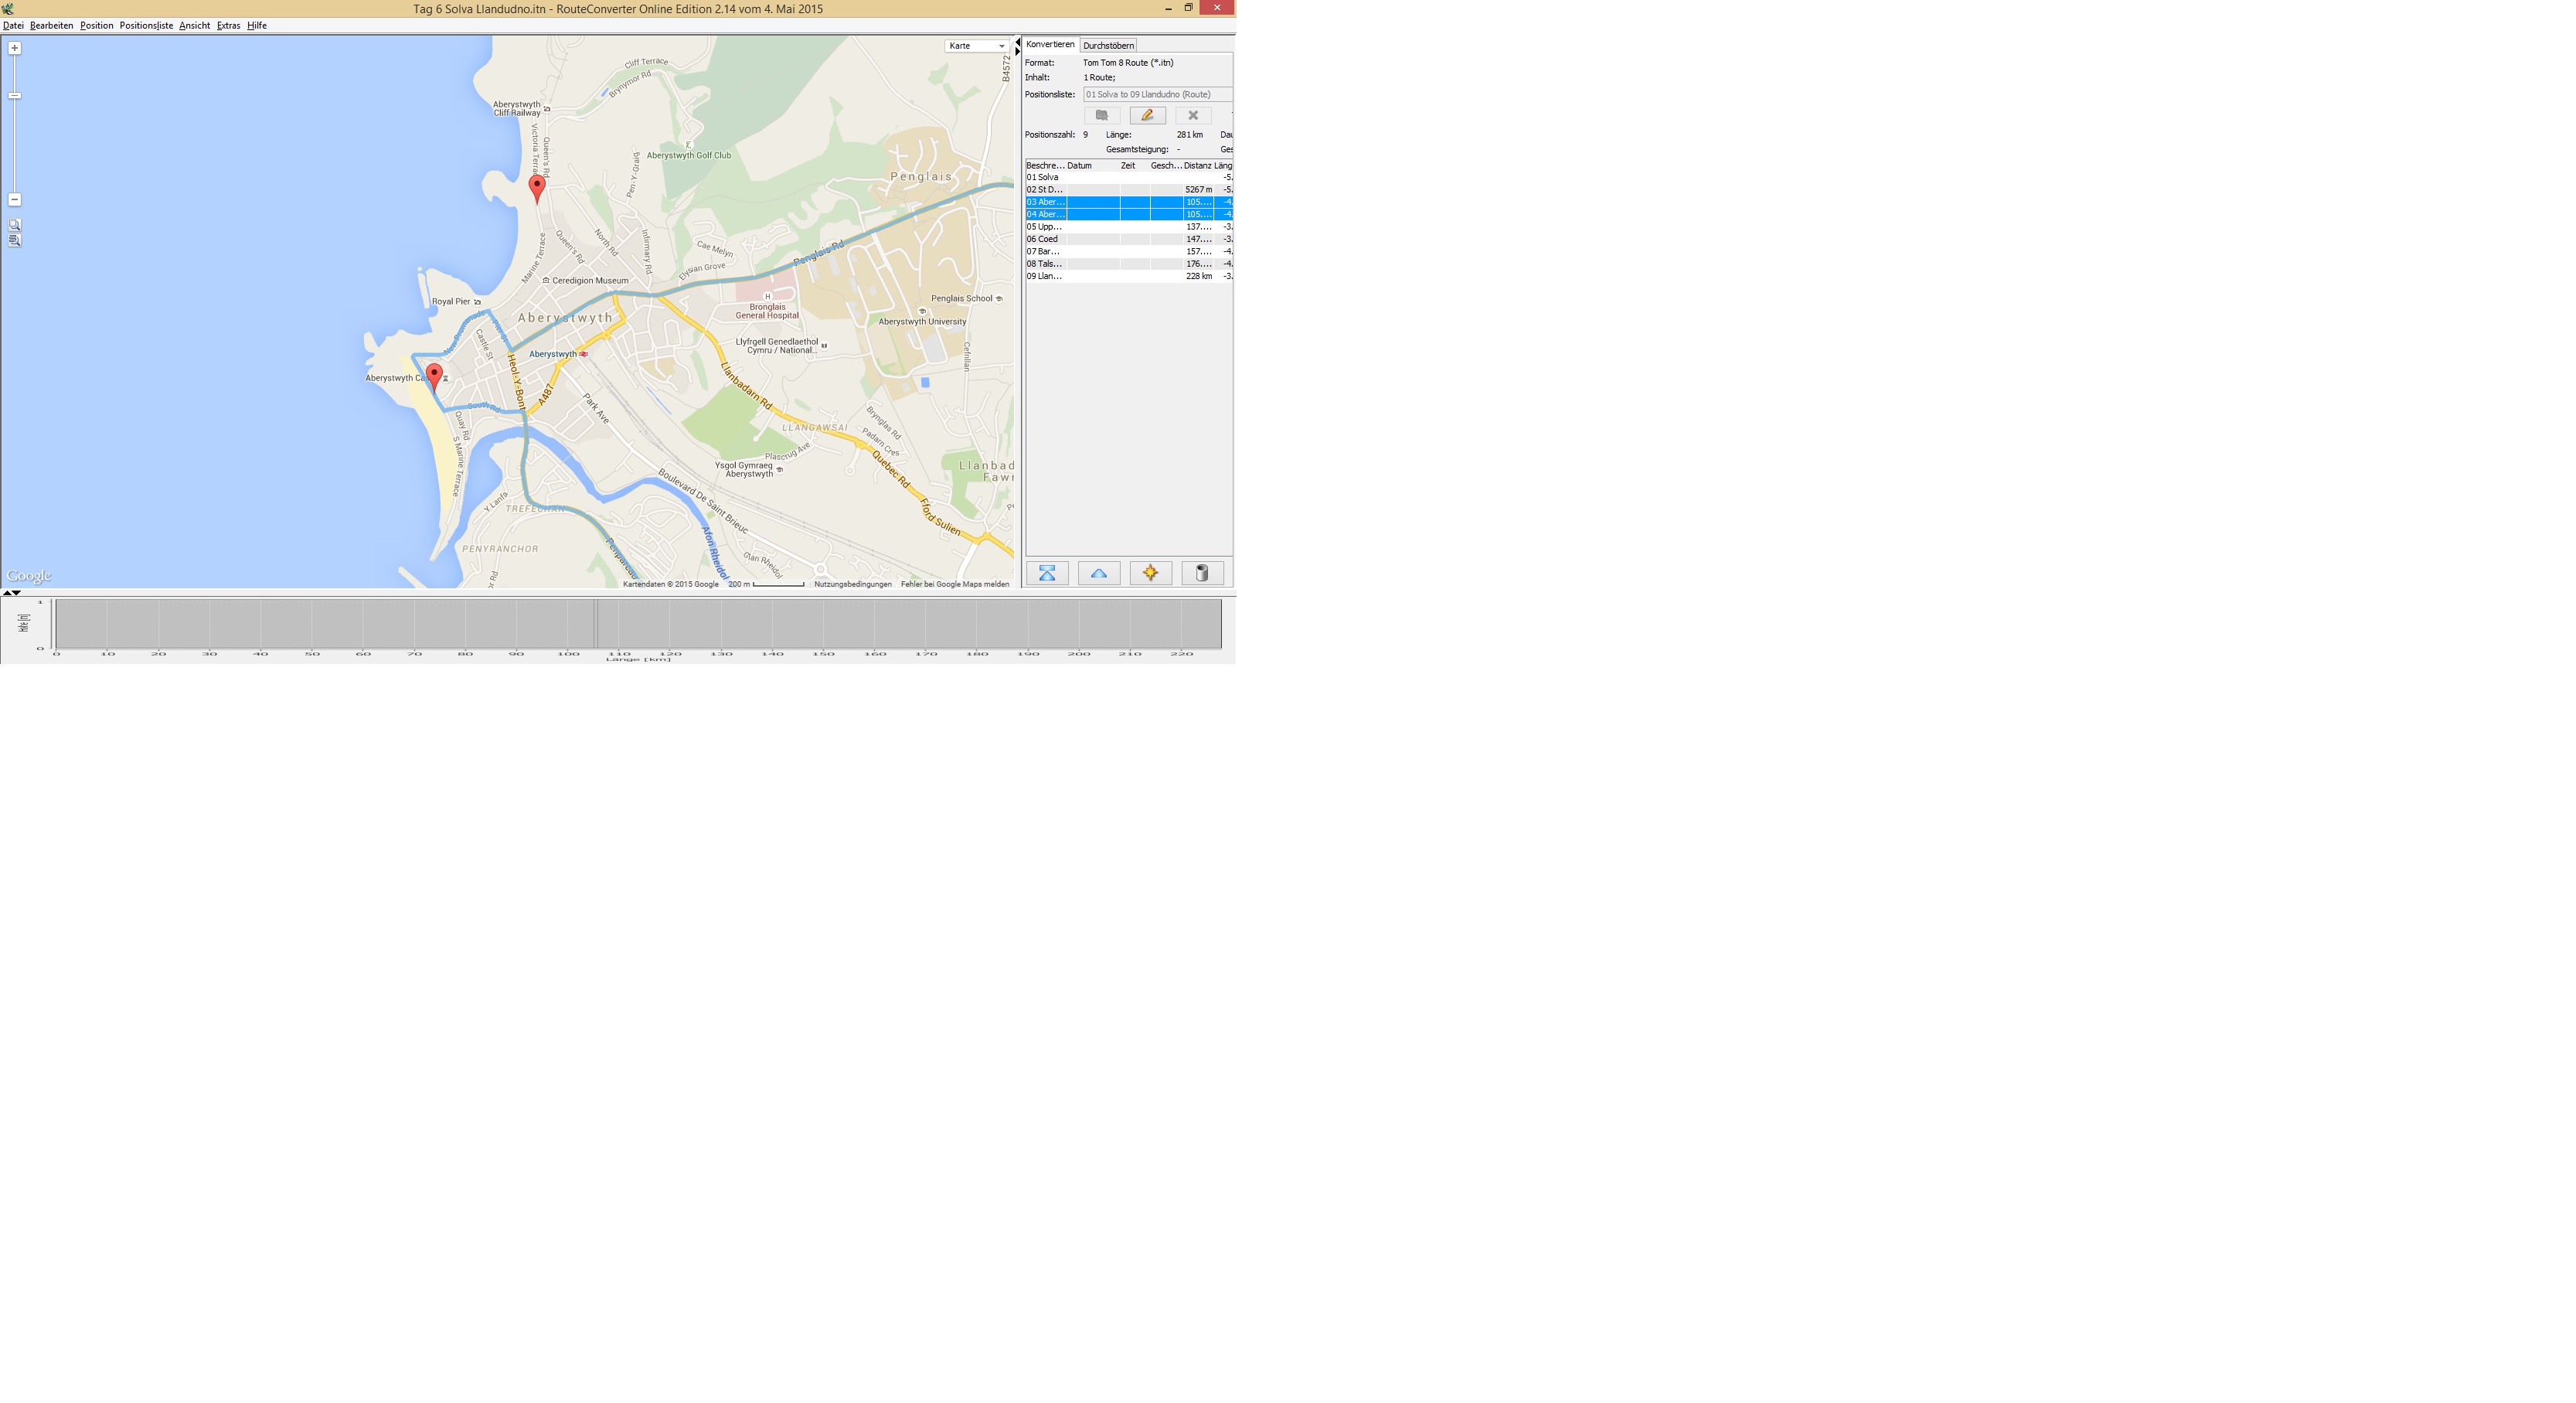Click the map zoom out minus button
Viewport: 2576px width, 1403px height.
(x=14, y=200)
